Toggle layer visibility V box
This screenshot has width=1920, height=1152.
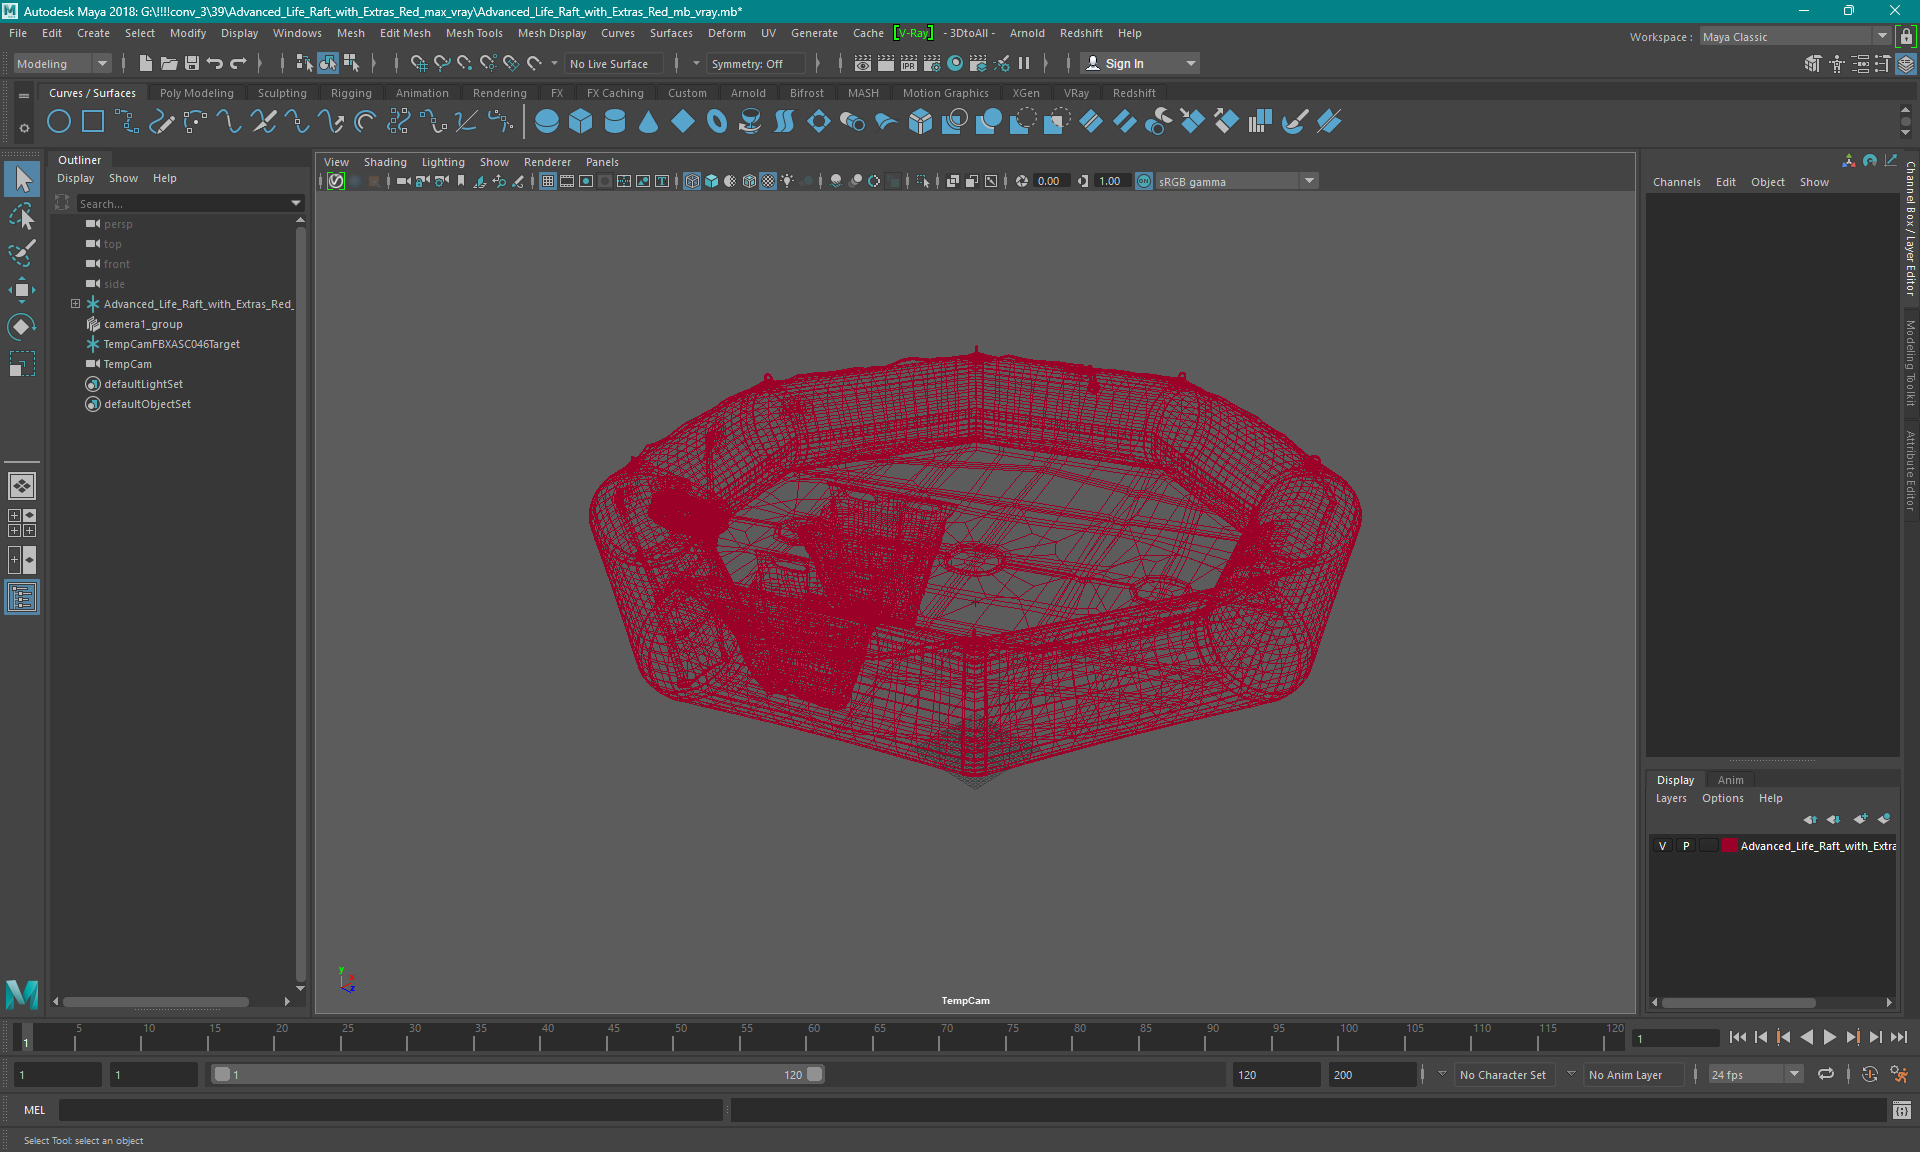[1663, 846]
